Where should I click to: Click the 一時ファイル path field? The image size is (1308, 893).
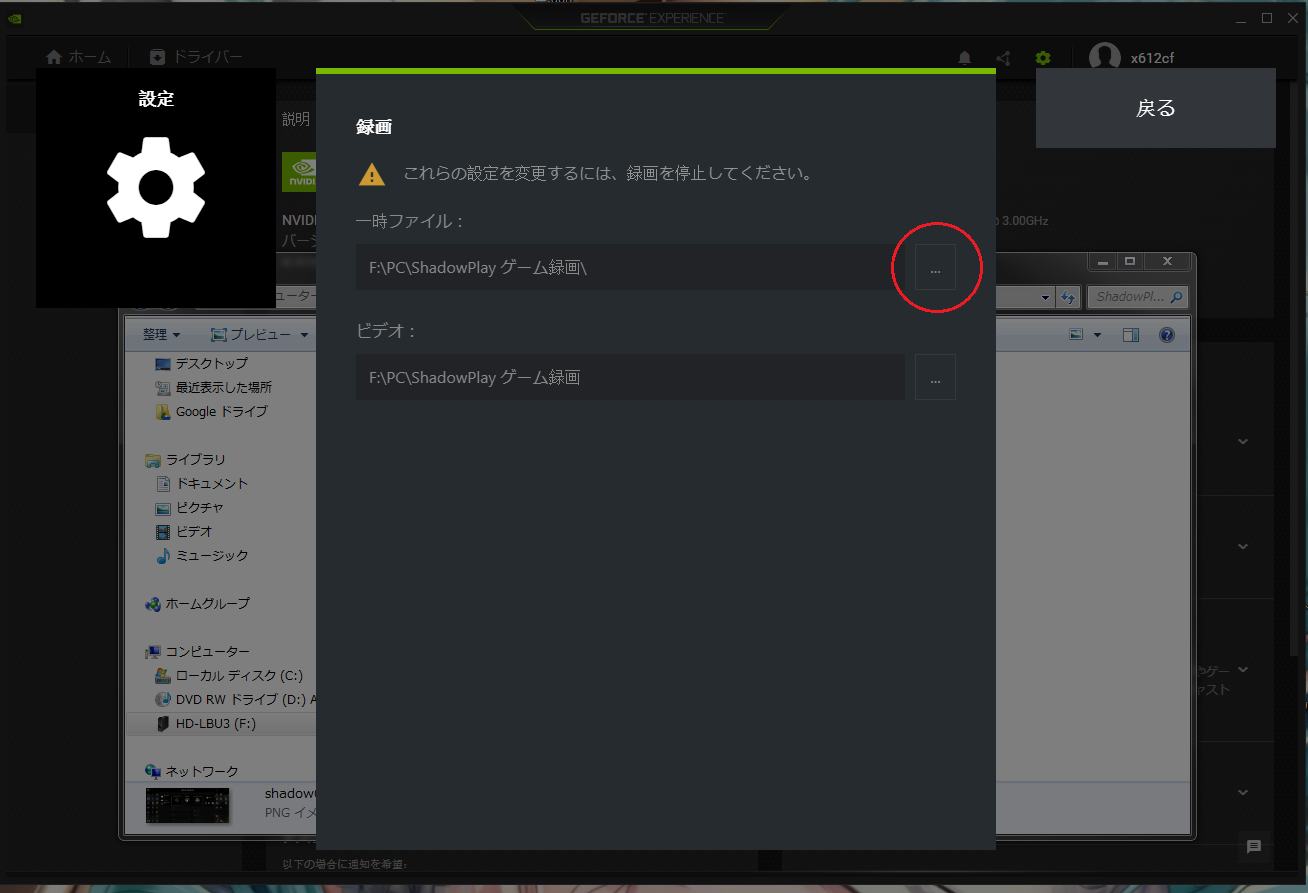[x=630, y=267]
